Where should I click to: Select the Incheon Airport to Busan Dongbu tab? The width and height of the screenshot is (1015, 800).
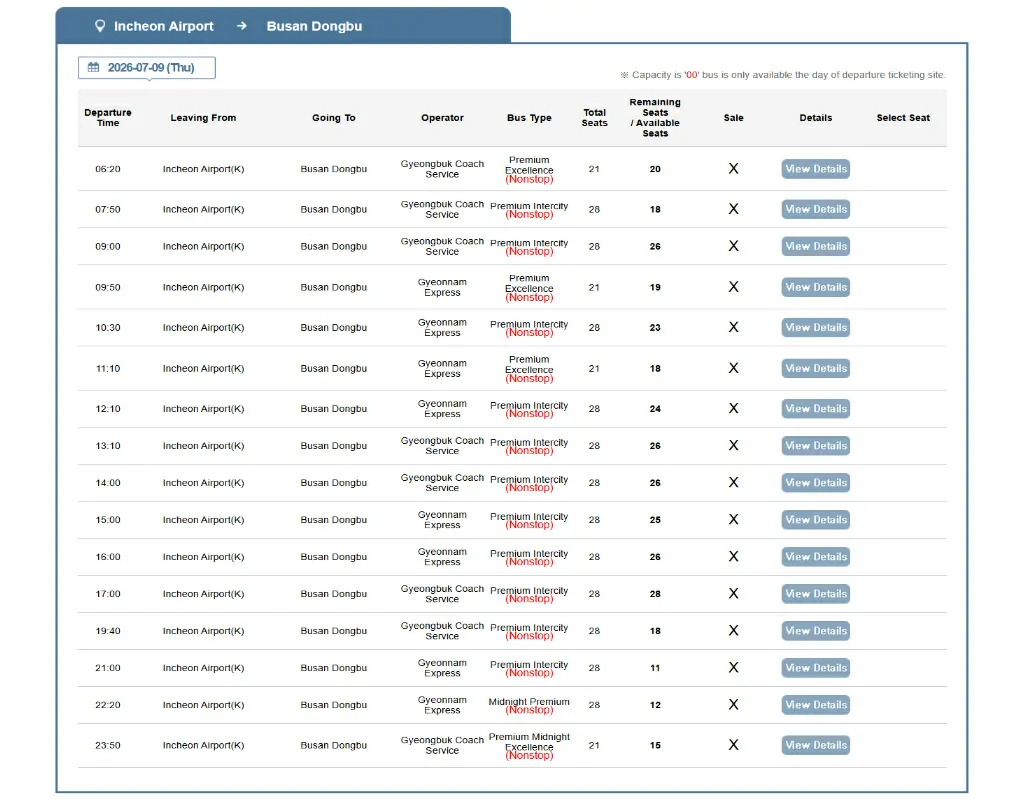point(283,26)
